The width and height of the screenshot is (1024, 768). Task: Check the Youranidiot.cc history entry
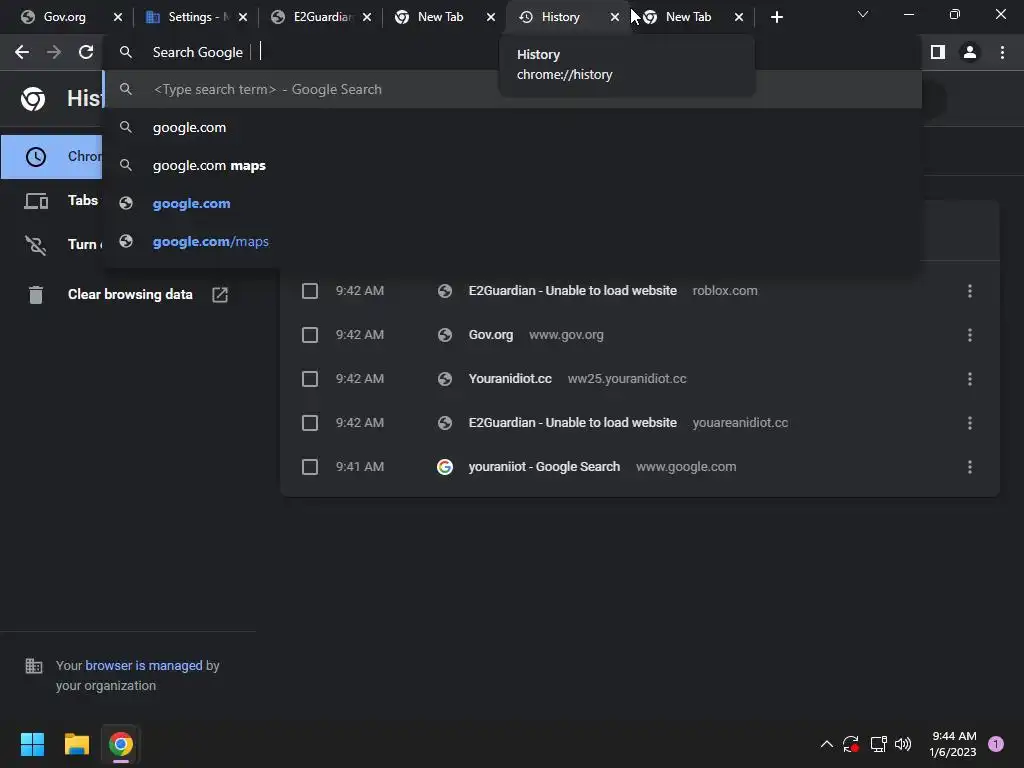310,379
